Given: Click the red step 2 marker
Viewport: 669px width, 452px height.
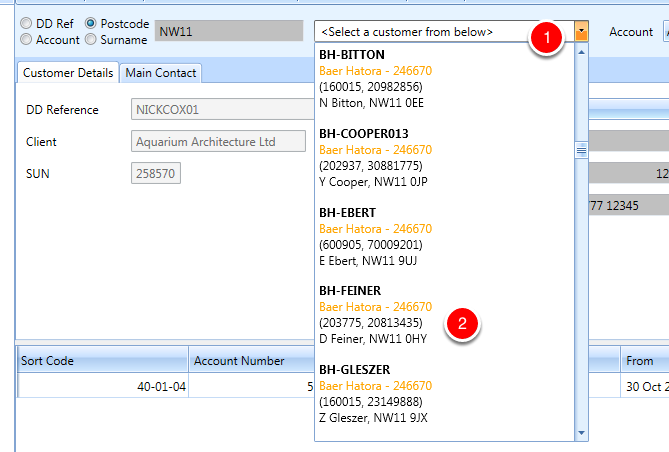Looking at the screenshot, I should tap(462, 323).
